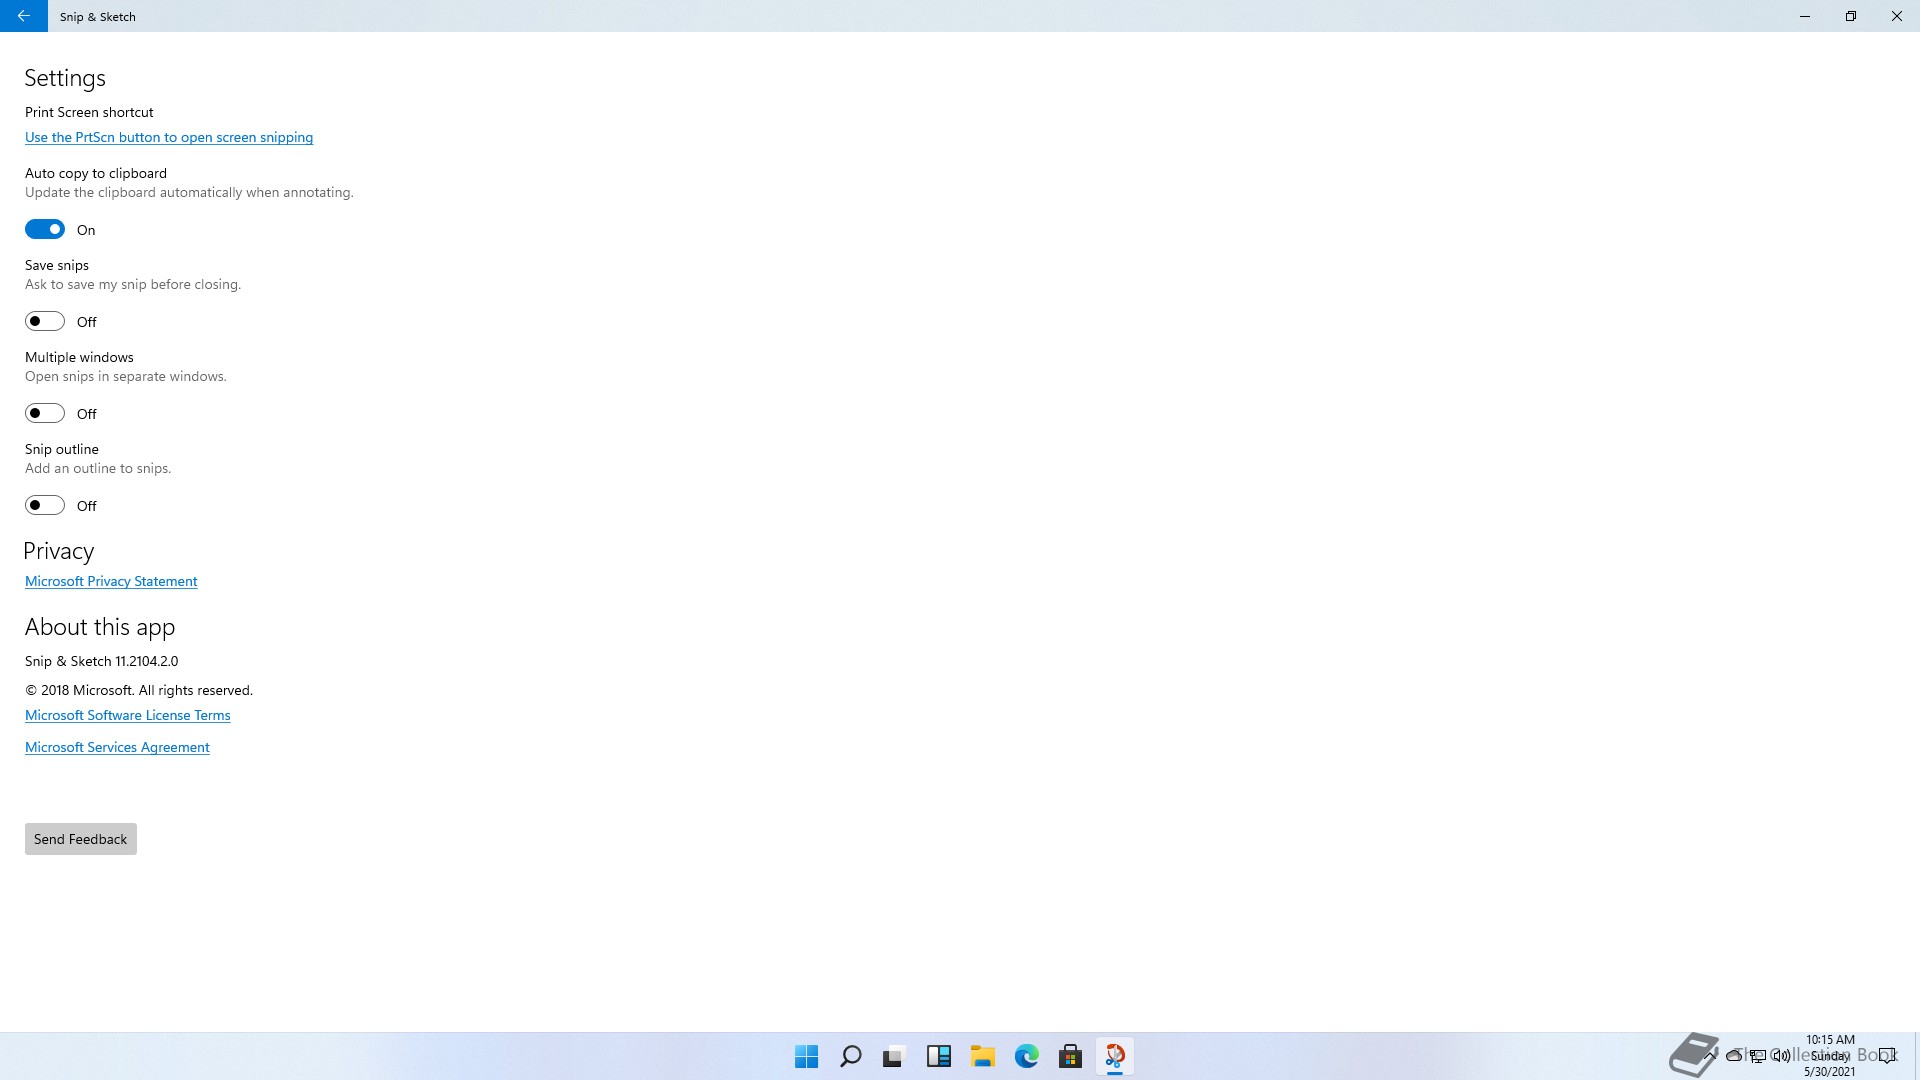1920x1080 pixels.
Task: Open the Windows Start menu
Action: [806, 1056]
